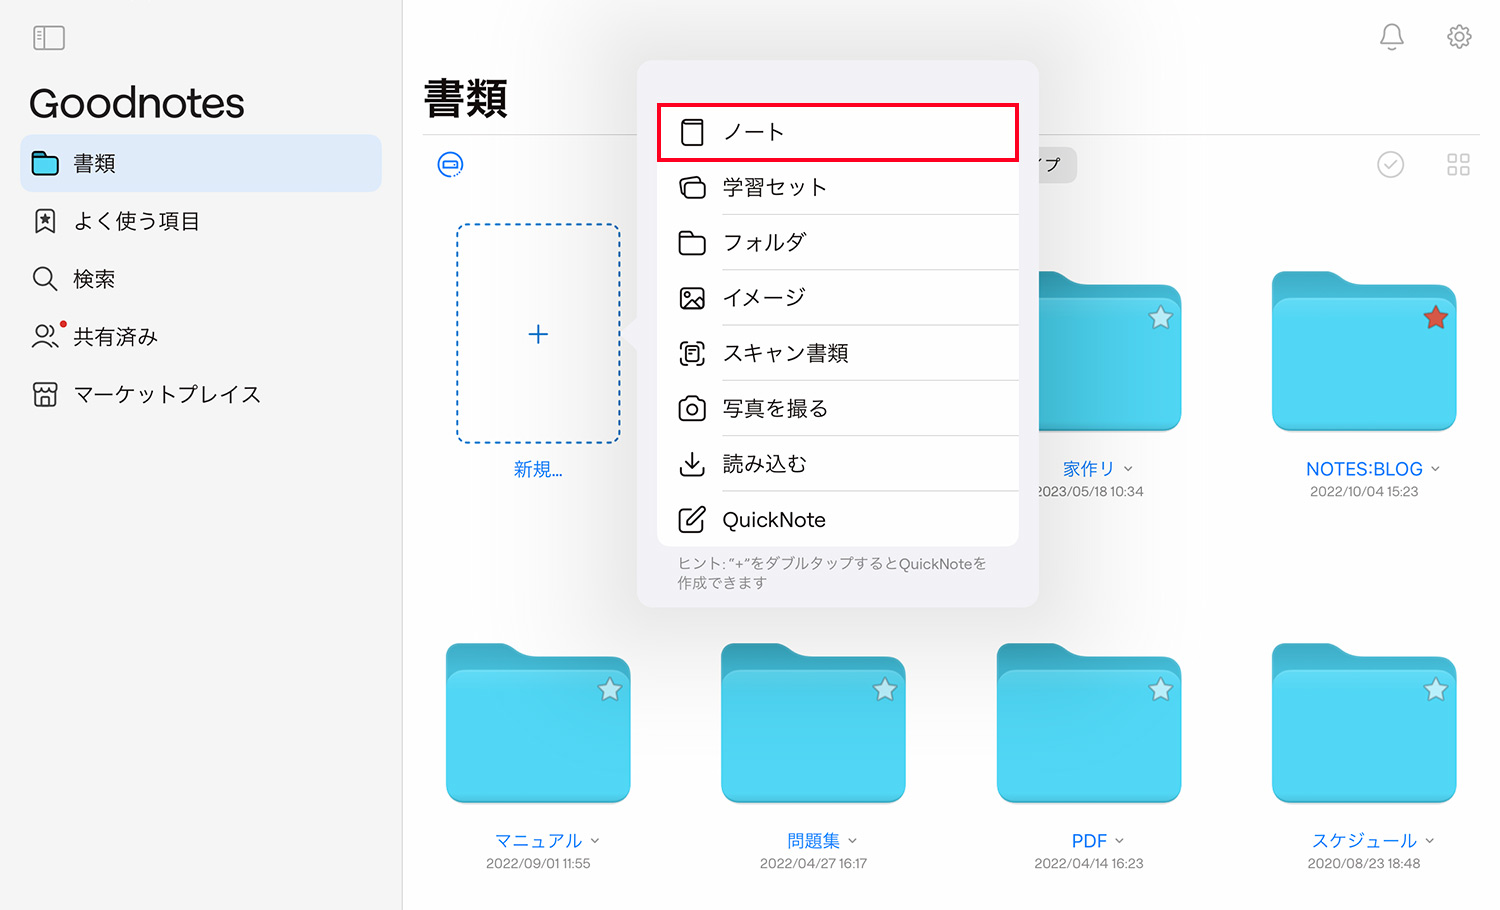The width and height of the screenshot is (1500, 910).
Task: Open よく使う項目 in the sidebar
Action: [x=201, y=221]
